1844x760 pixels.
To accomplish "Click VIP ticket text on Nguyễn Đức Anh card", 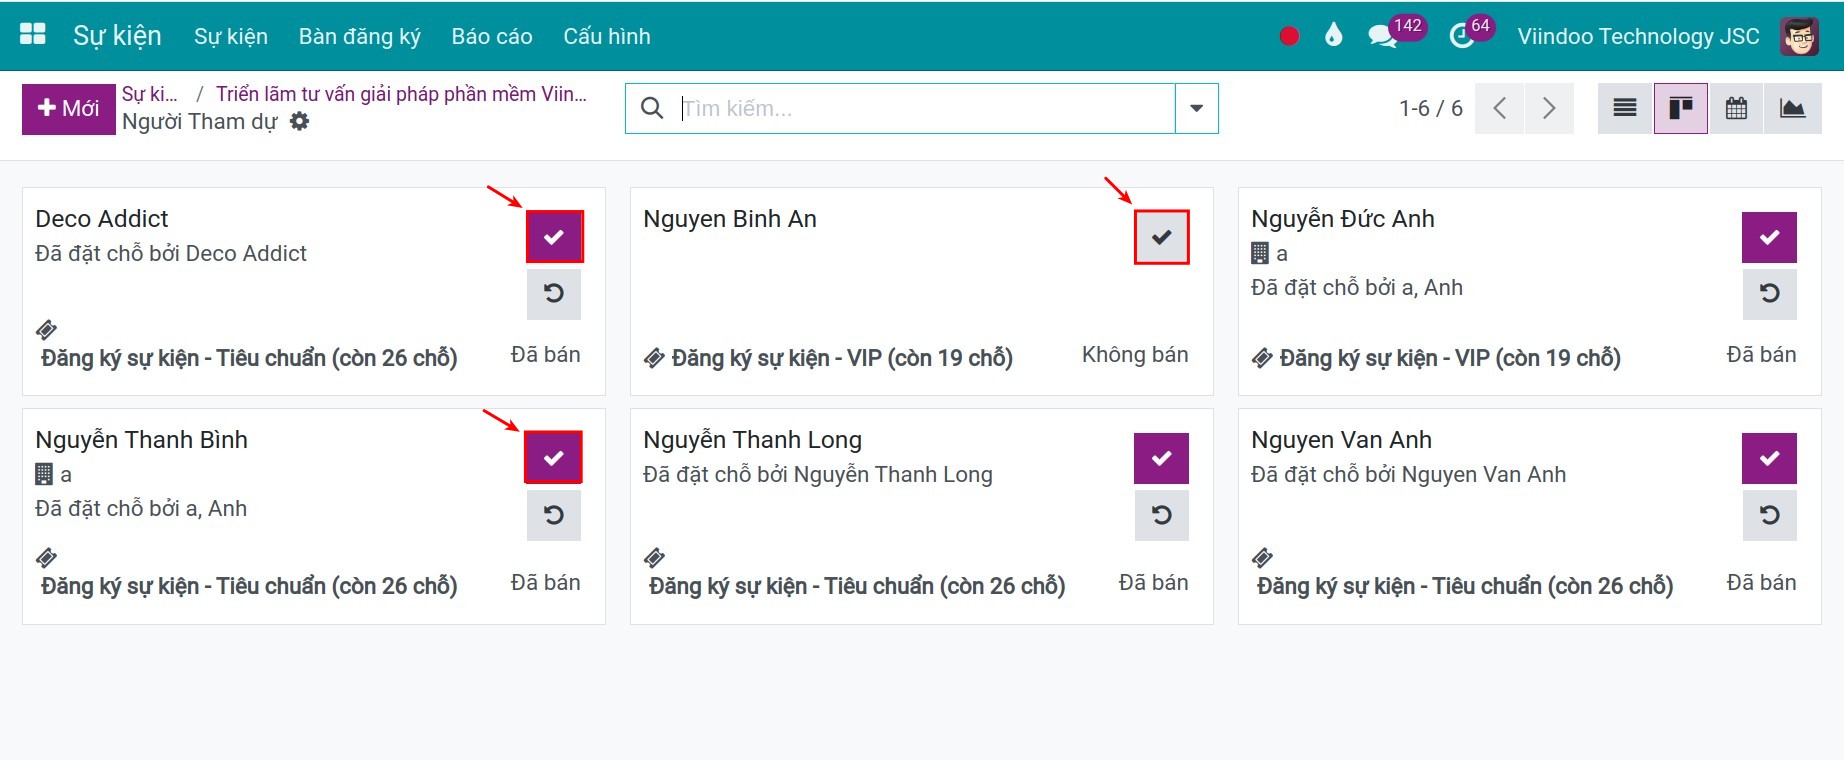I will point(1450,358).
